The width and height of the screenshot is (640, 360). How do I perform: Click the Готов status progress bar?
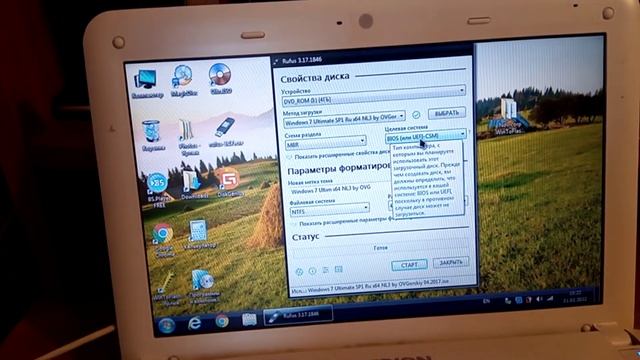(380, 247)
